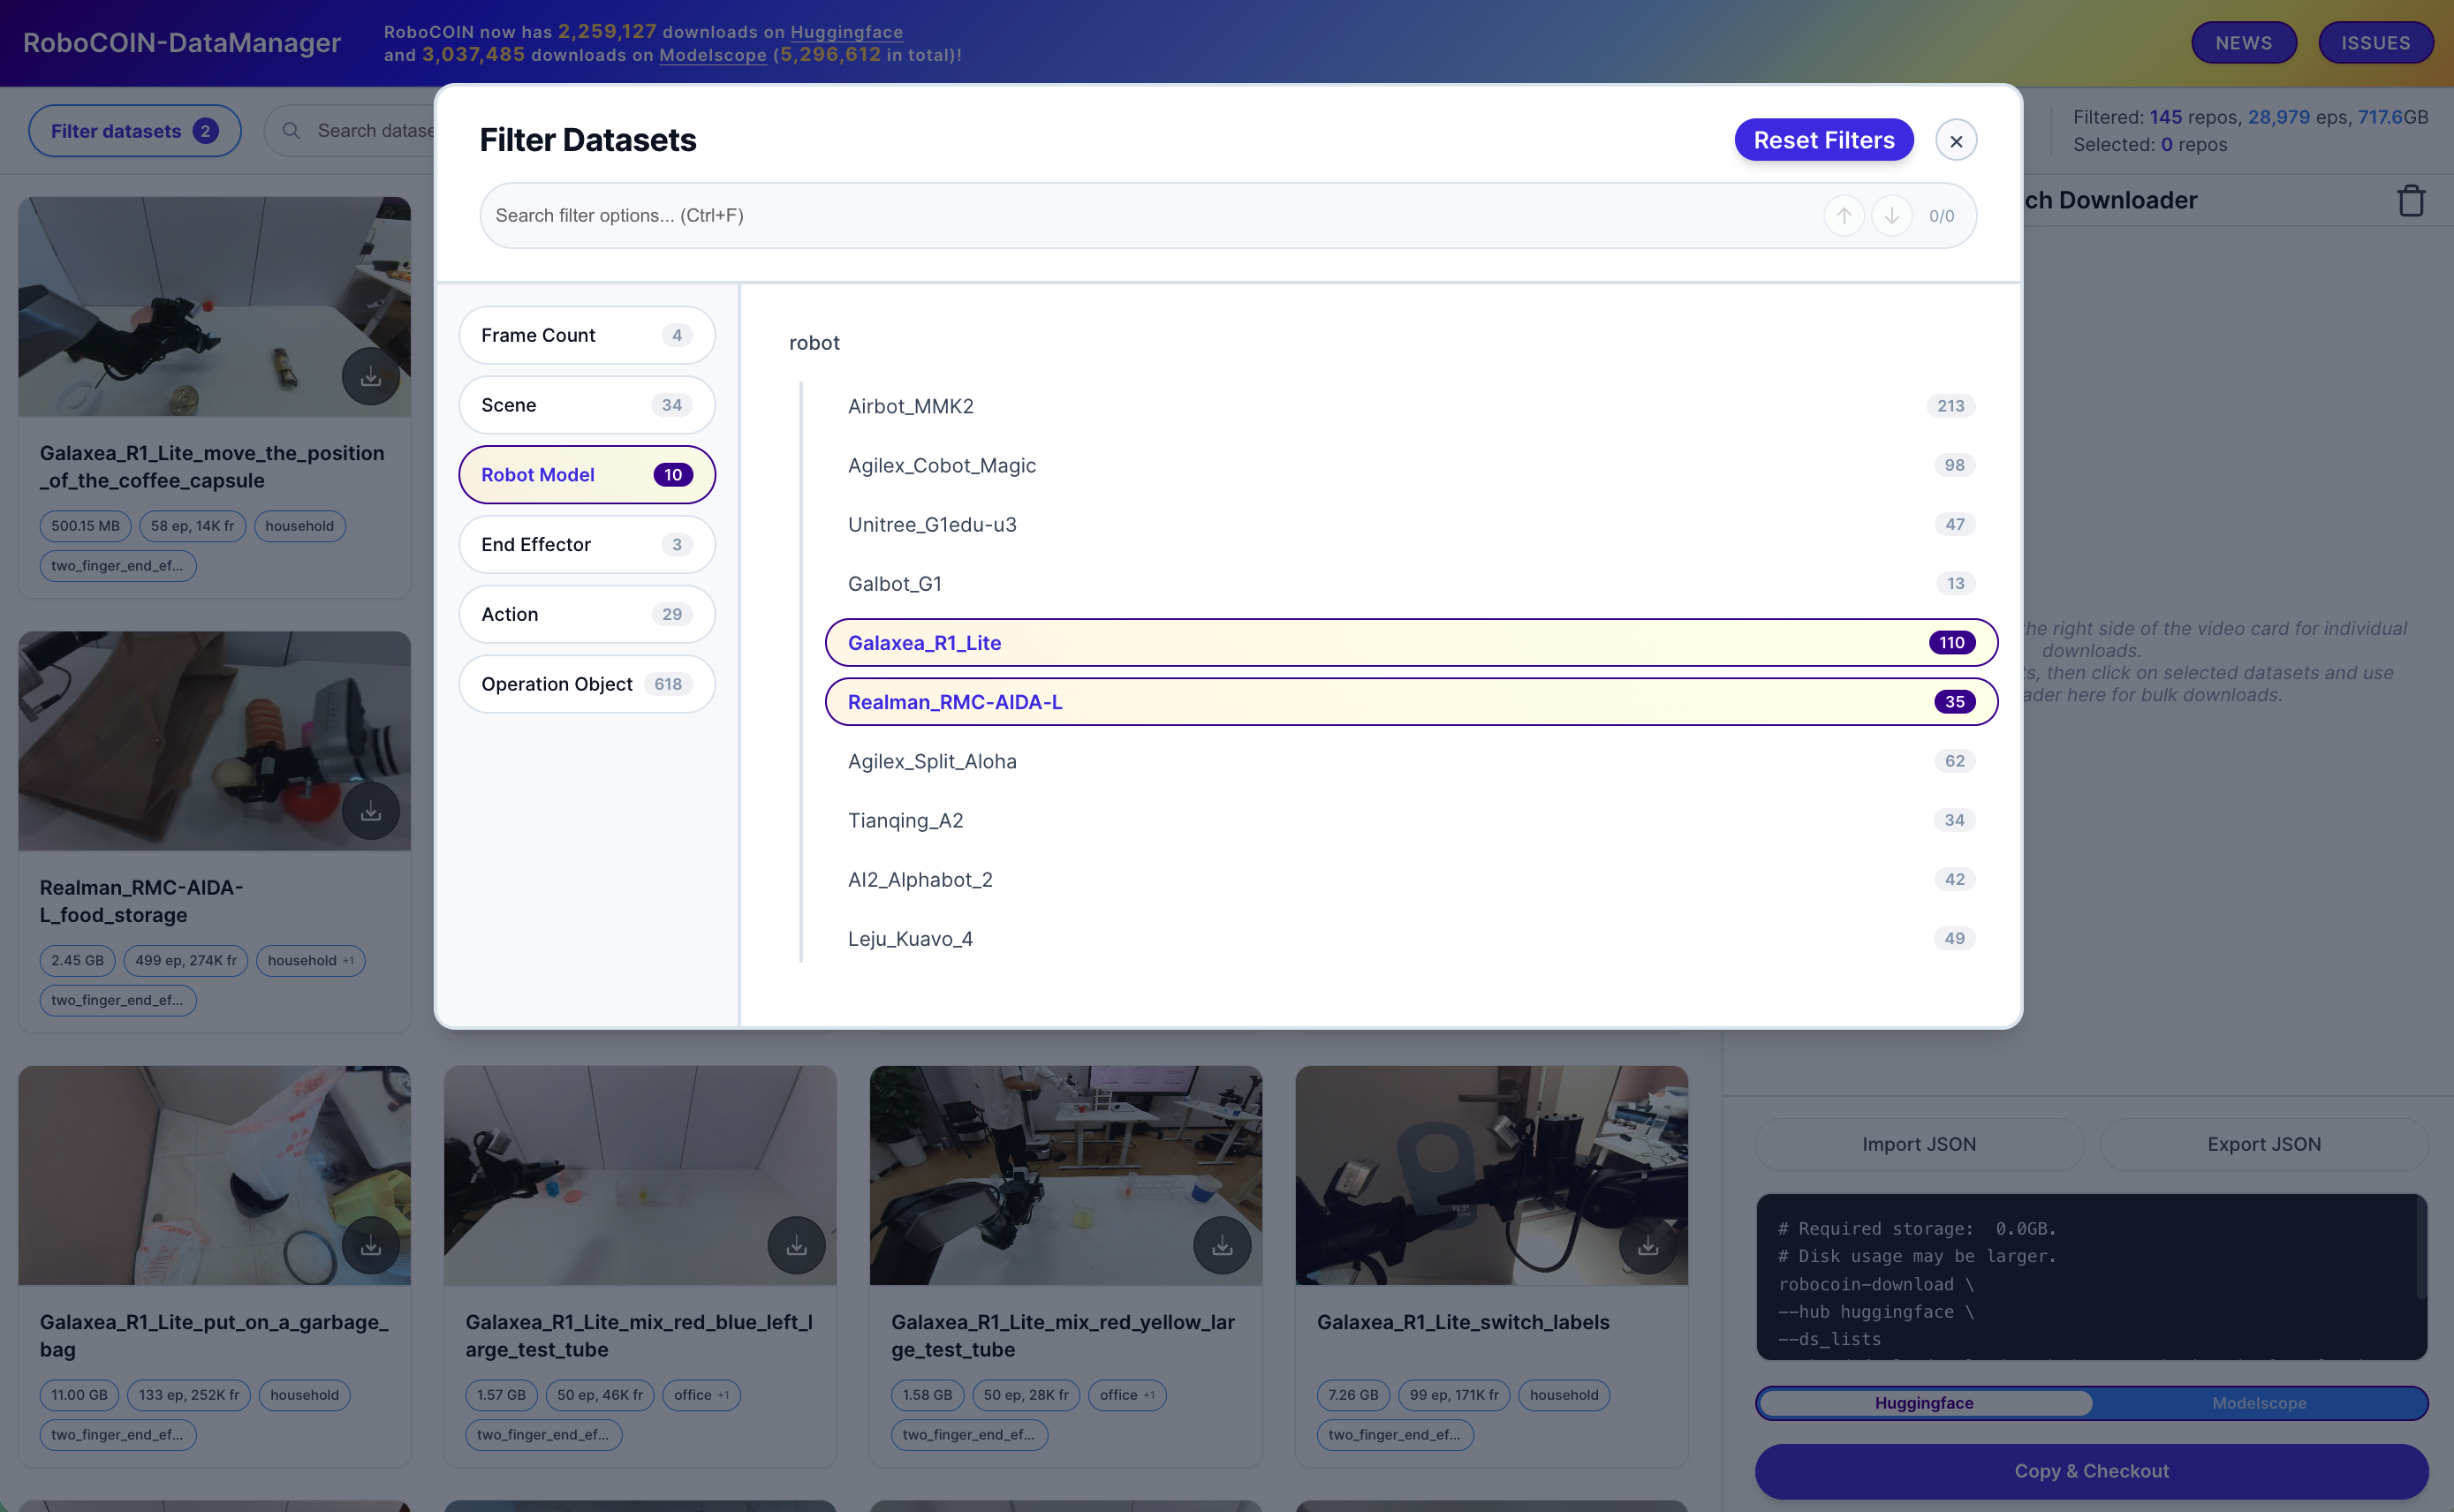Image resolution: width=2454 pixels, height=1512 pixels.
Task: Deselect the Galaxea_R1_Lite robot filter
Action: point(1411,642)
